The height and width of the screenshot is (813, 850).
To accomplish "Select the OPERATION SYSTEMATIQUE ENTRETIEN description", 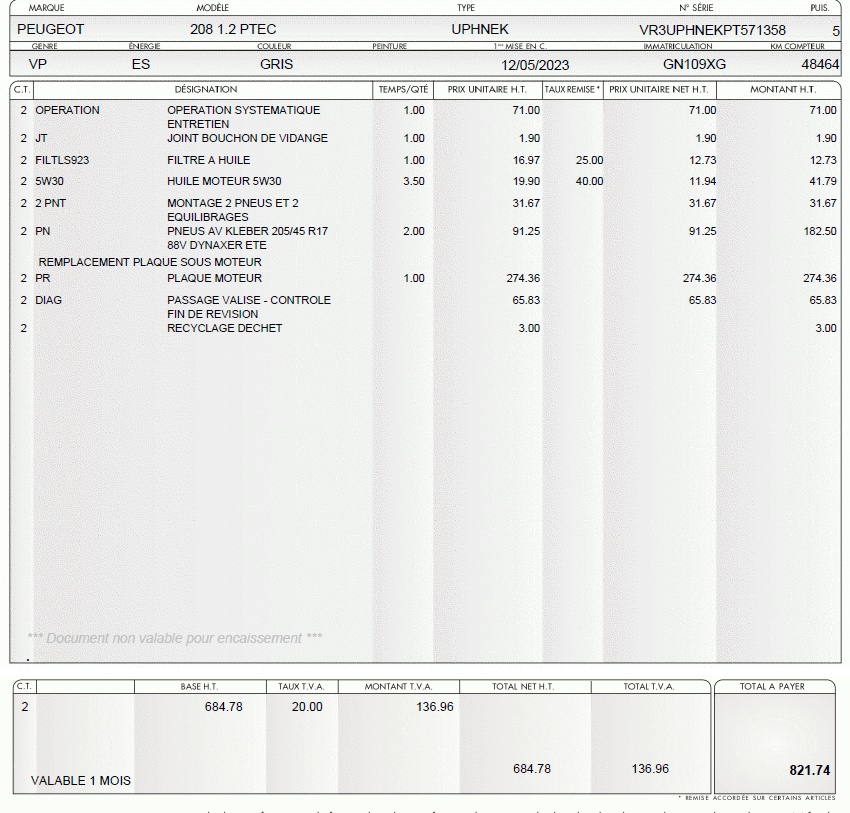I will coord(243,117).
